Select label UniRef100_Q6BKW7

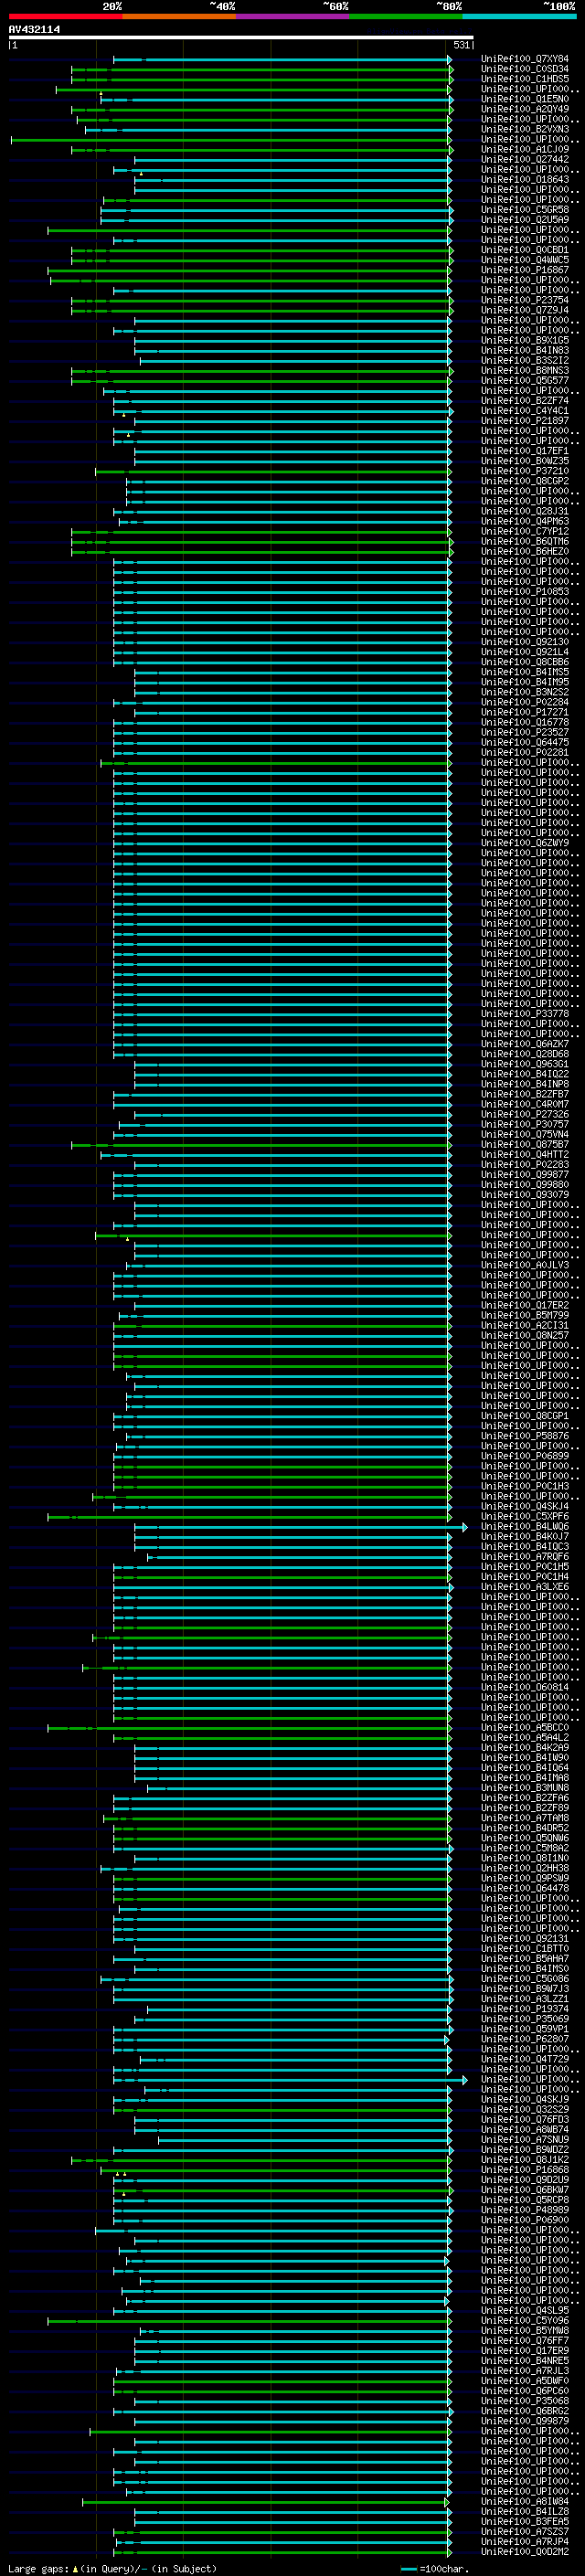click(x=525, y=2190)
